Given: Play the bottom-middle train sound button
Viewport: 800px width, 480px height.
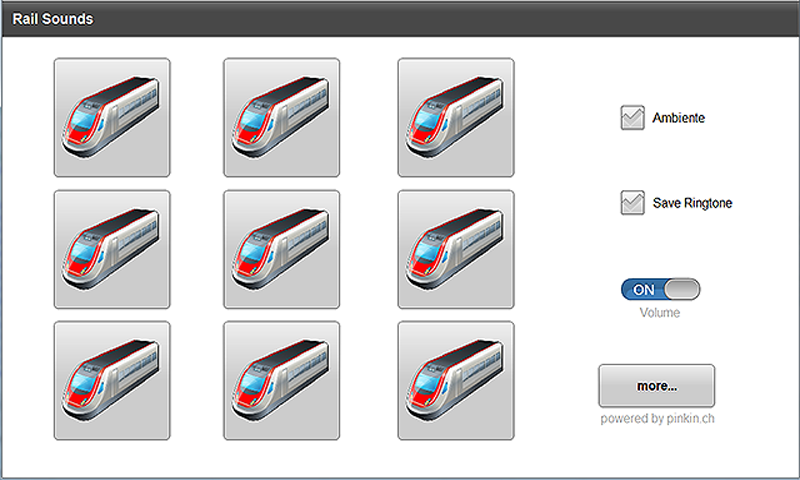Looking at the screenshot, I should (282, 381).
